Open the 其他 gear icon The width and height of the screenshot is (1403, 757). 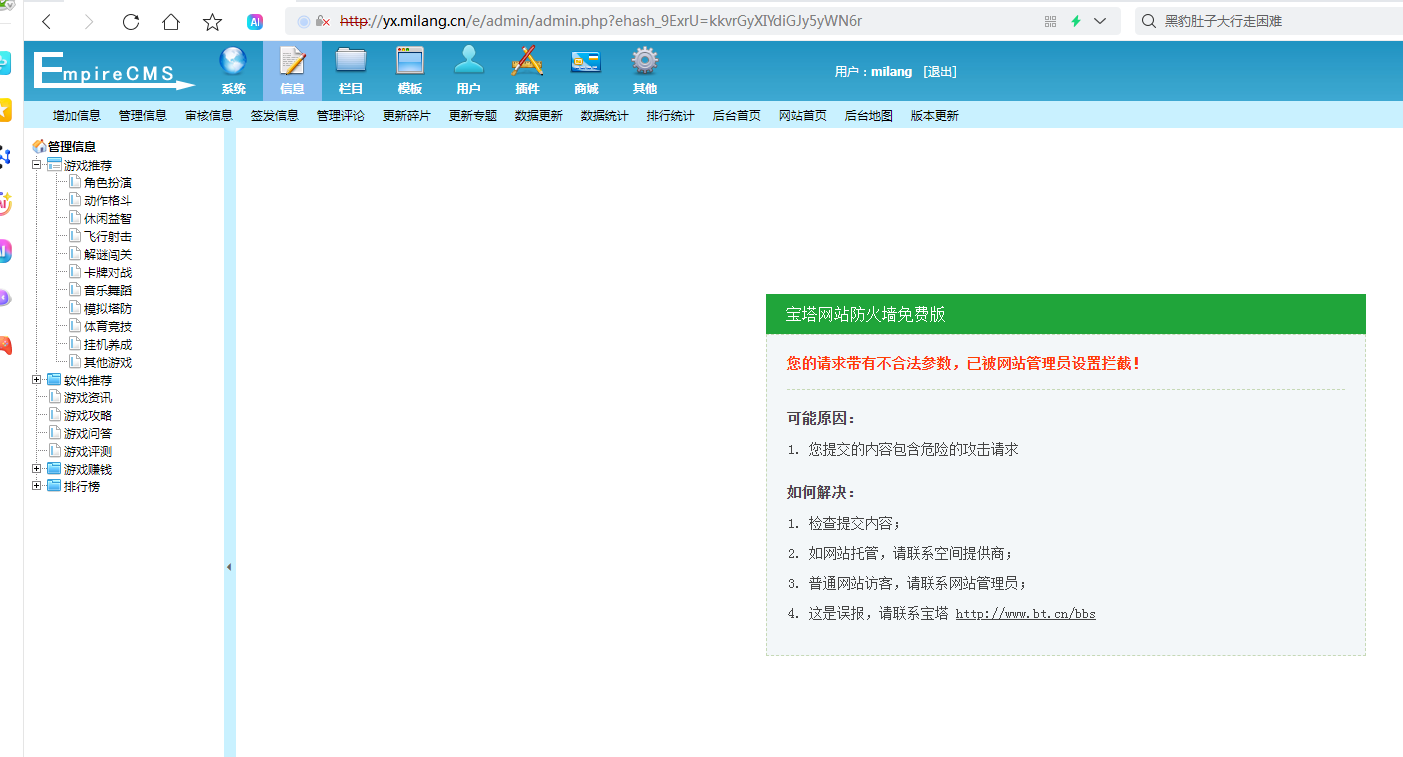[645, 62]
